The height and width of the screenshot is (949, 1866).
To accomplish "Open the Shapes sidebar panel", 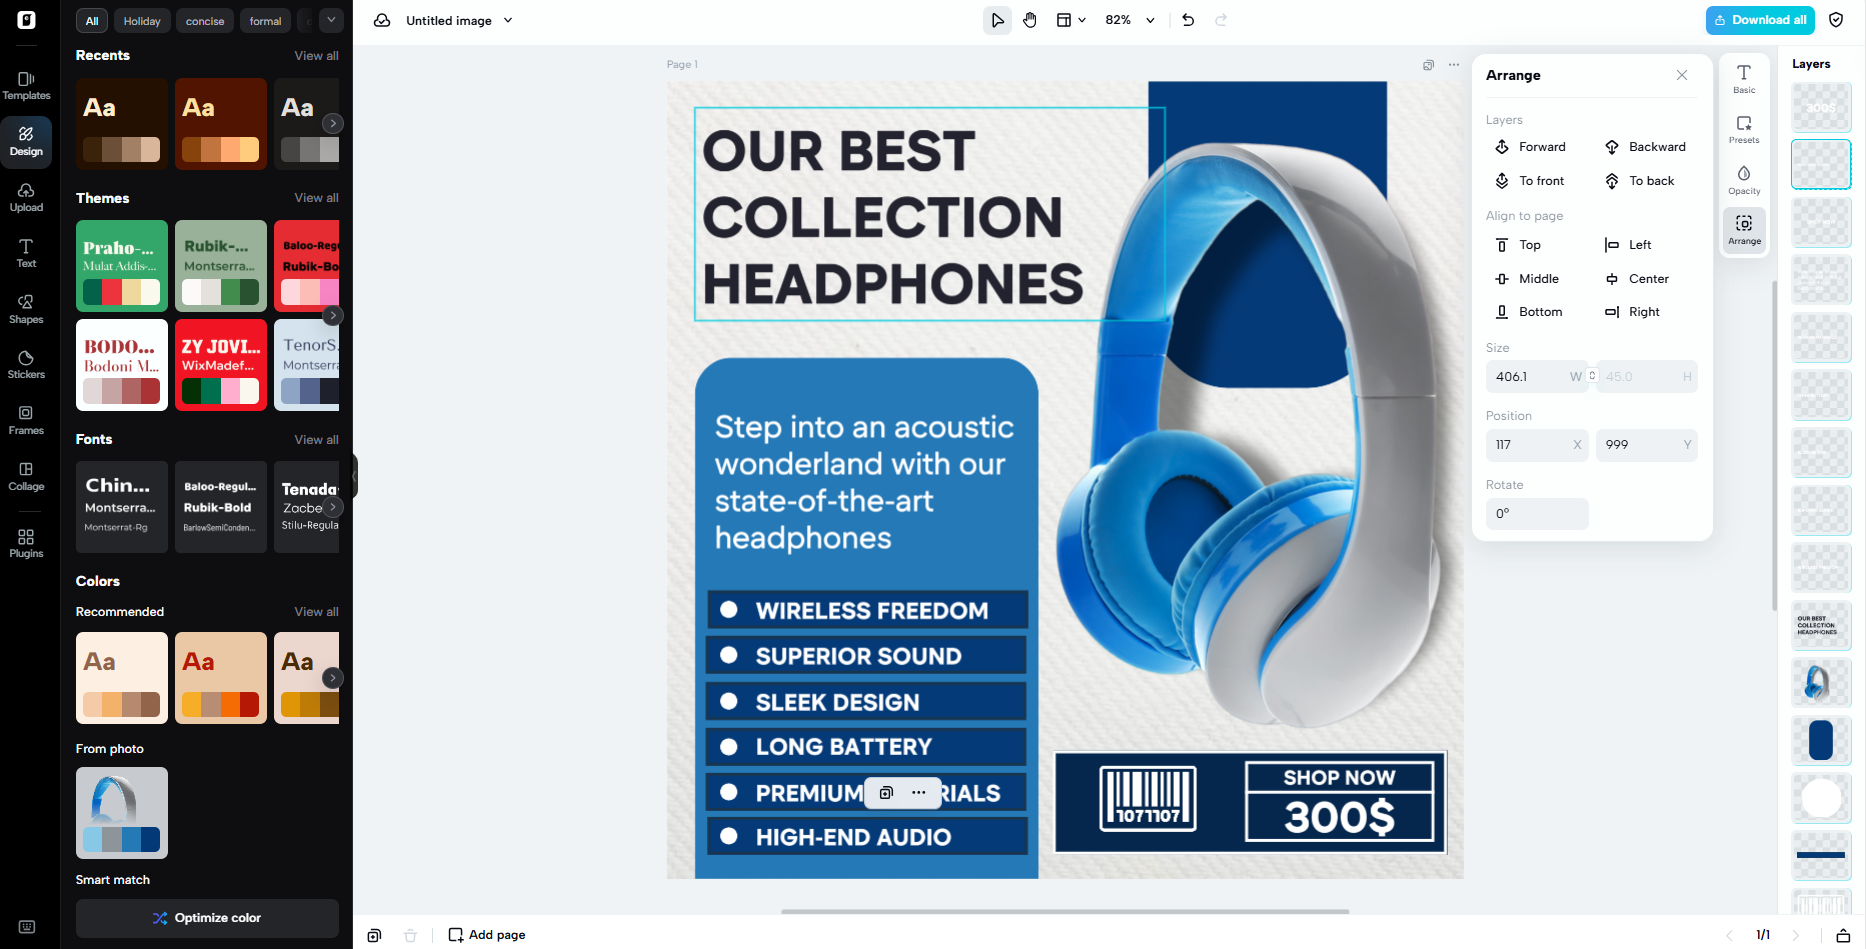I will (x=26, y=309).
